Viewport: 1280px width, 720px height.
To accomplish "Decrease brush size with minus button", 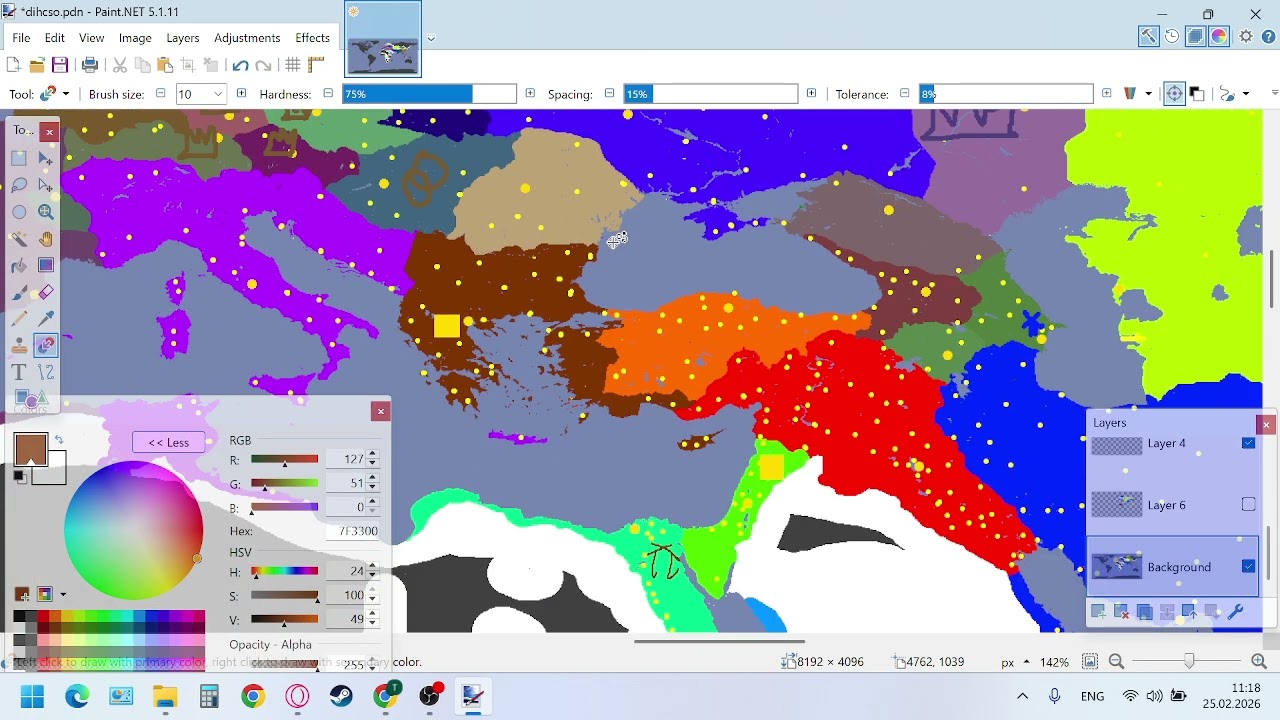I will [160, 93].
